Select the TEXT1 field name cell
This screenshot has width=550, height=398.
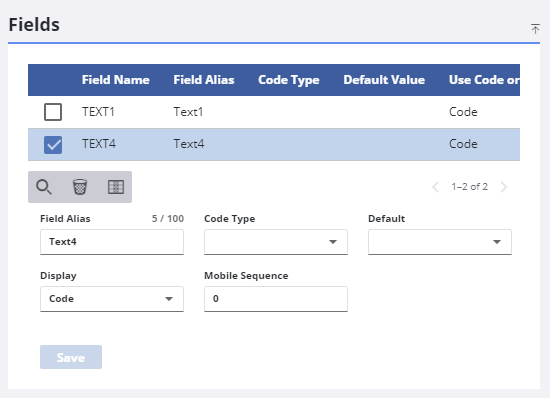click(x=98, y=112)
